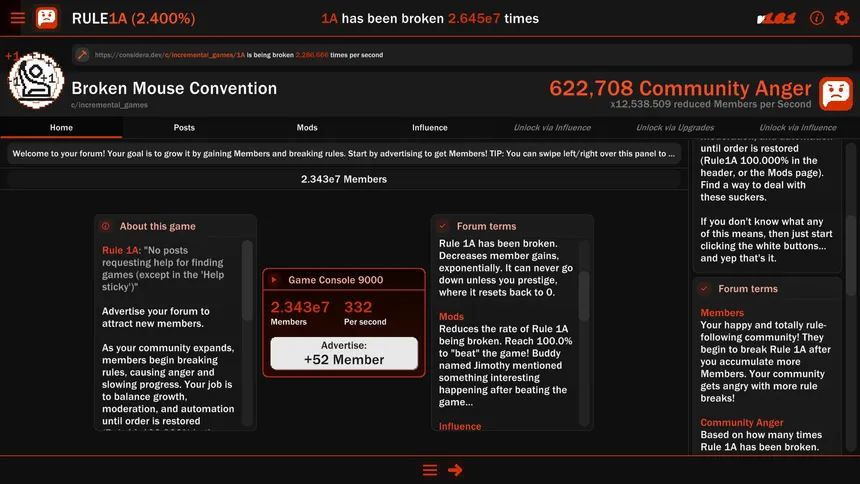Click the Members heading in right Forum terms
The image size is (860, 484).
[722, 313]
